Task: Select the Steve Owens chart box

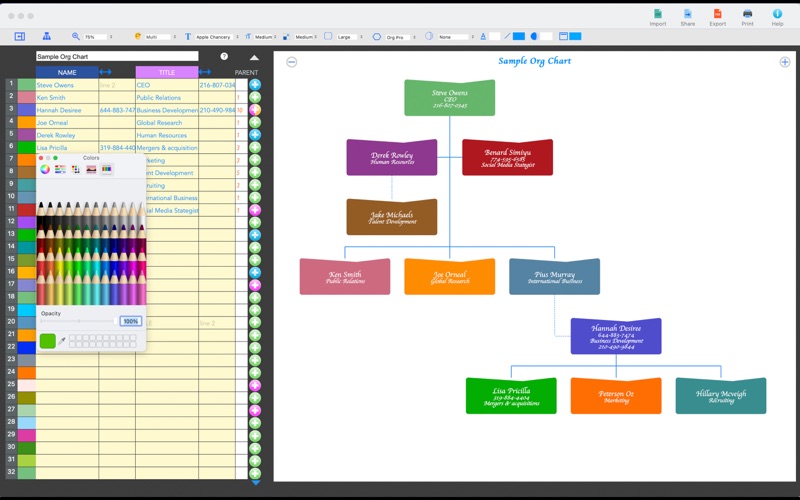Action: (449, 98)
